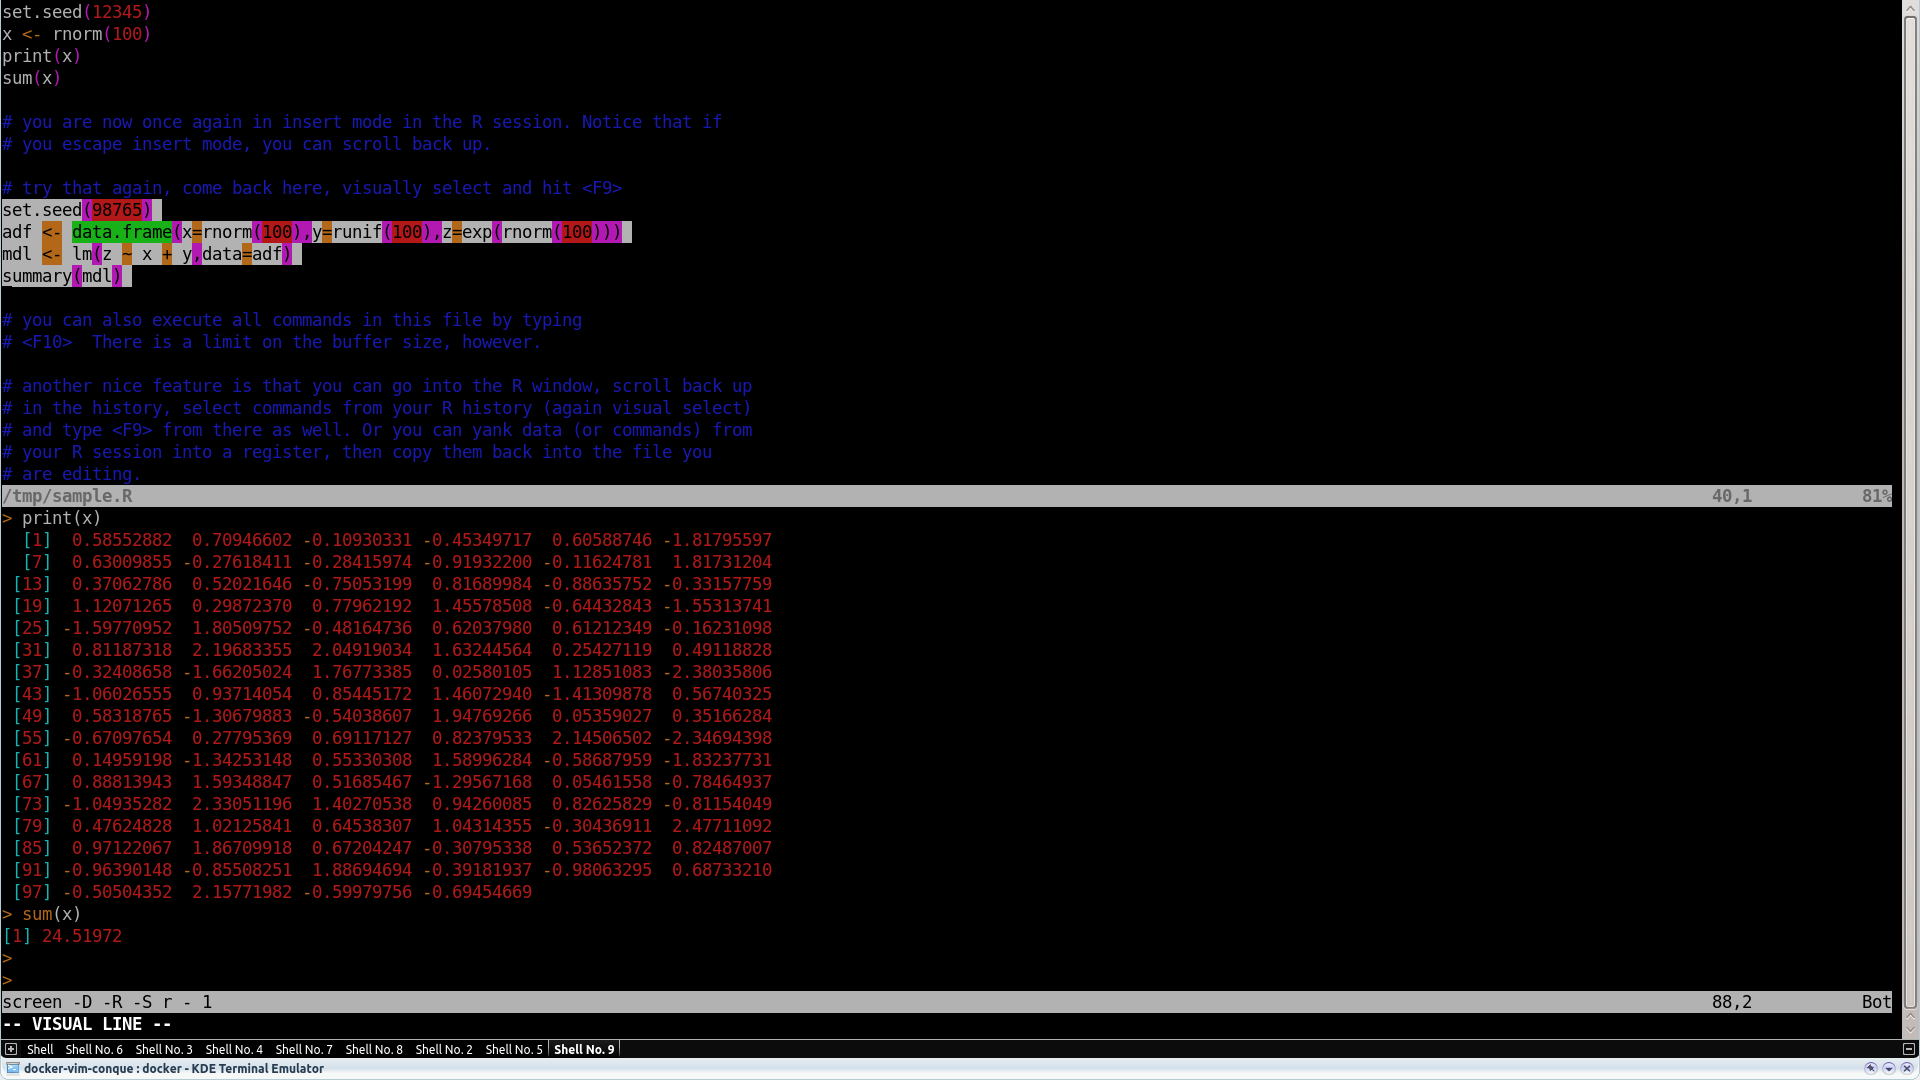Image resolution: width=1920 pixels, height=1080 pixels.
Task: Click the result '24.51972' in the R output
Action: pyautogui.click(x=82, y=936)
